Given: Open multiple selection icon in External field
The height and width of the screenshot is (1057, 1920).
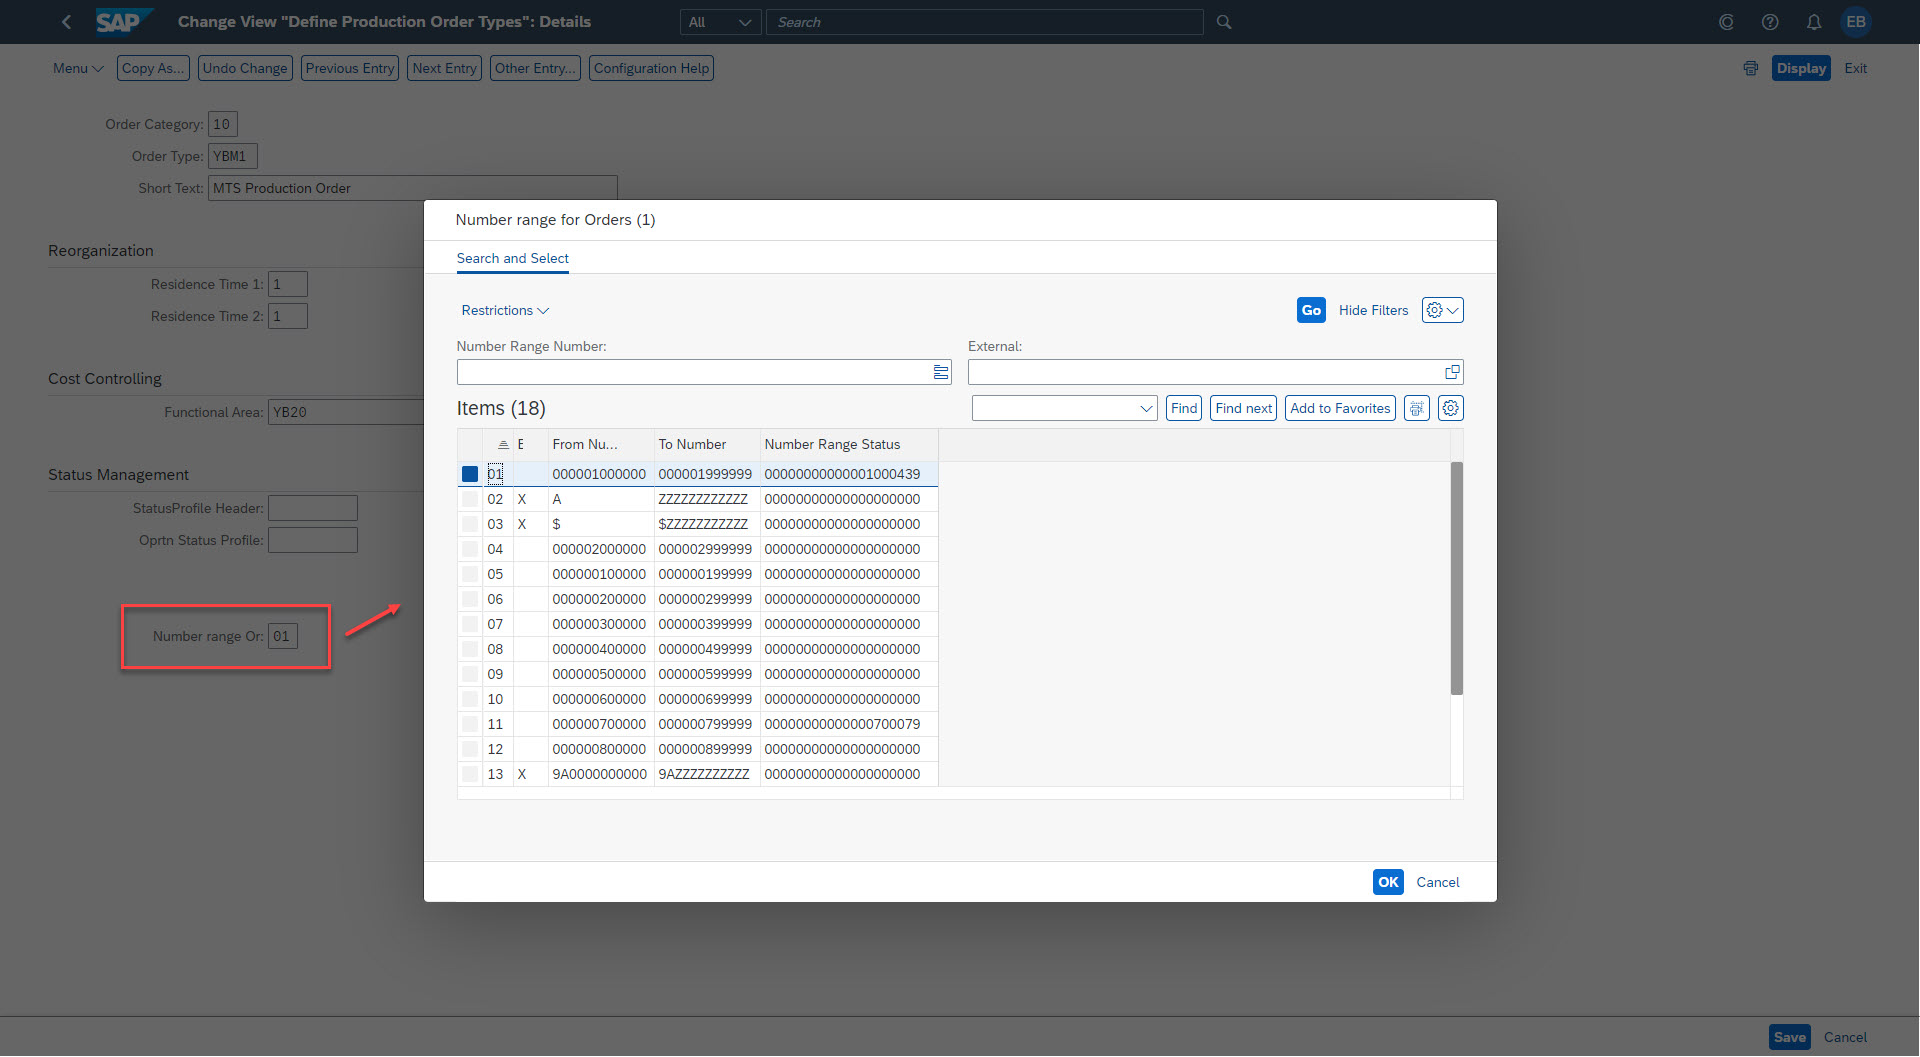Looking at the screenshot, I should [x=1452, y=372].
